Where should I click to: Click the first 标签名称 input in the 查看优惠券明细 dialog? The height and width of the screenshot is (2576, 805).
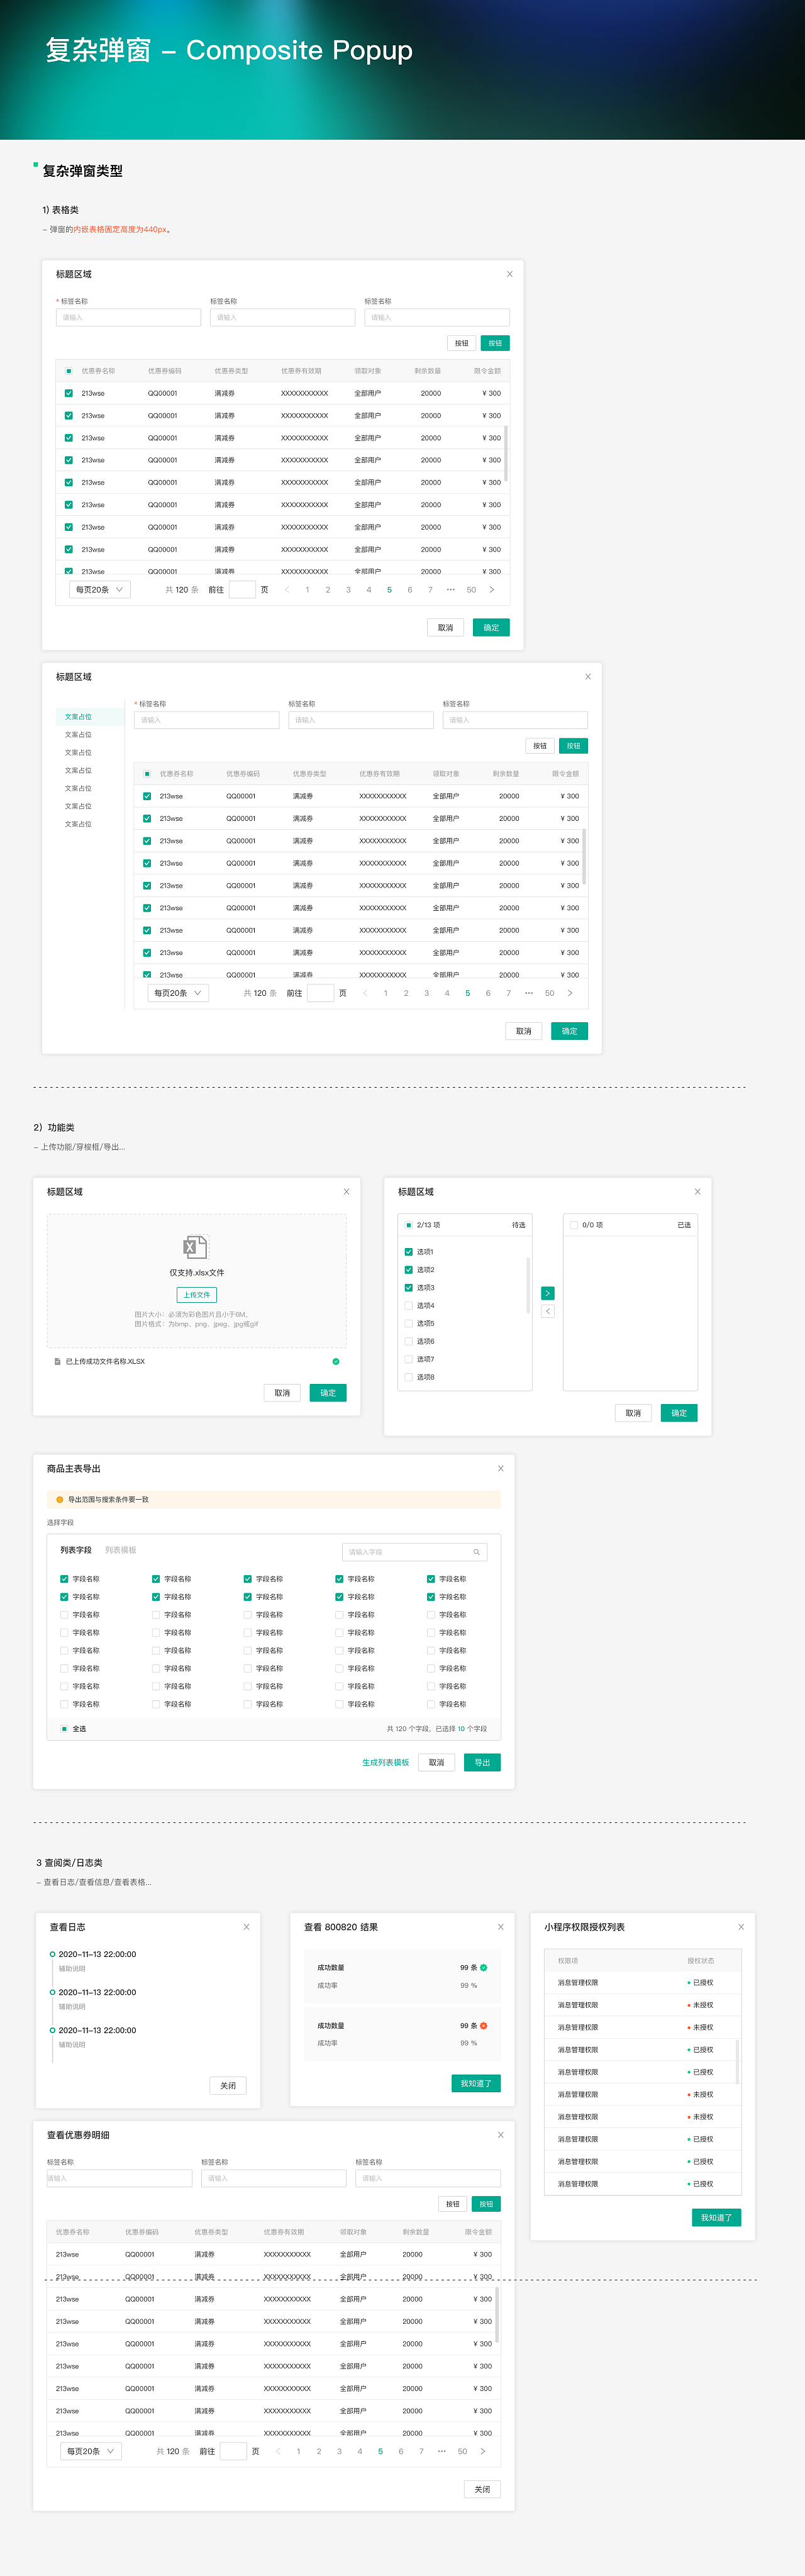click(119, 2177)
